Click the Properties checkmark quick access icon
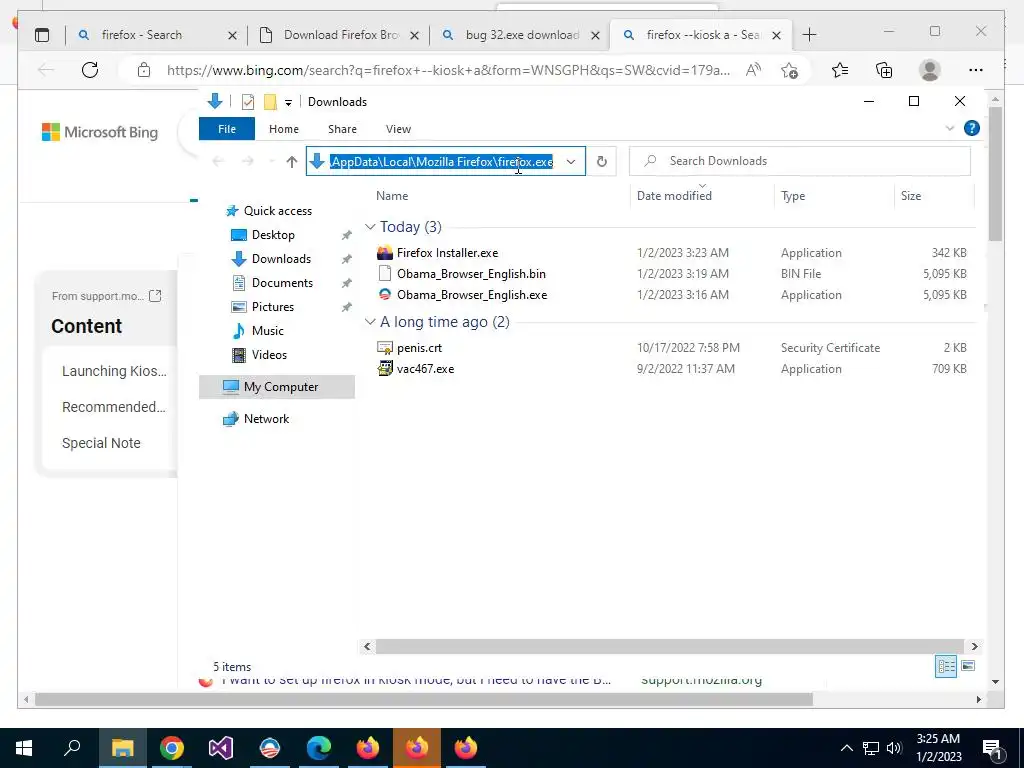Image resolution: width=1024 pixels, height=768 pixels. click(x=248, y=102)
